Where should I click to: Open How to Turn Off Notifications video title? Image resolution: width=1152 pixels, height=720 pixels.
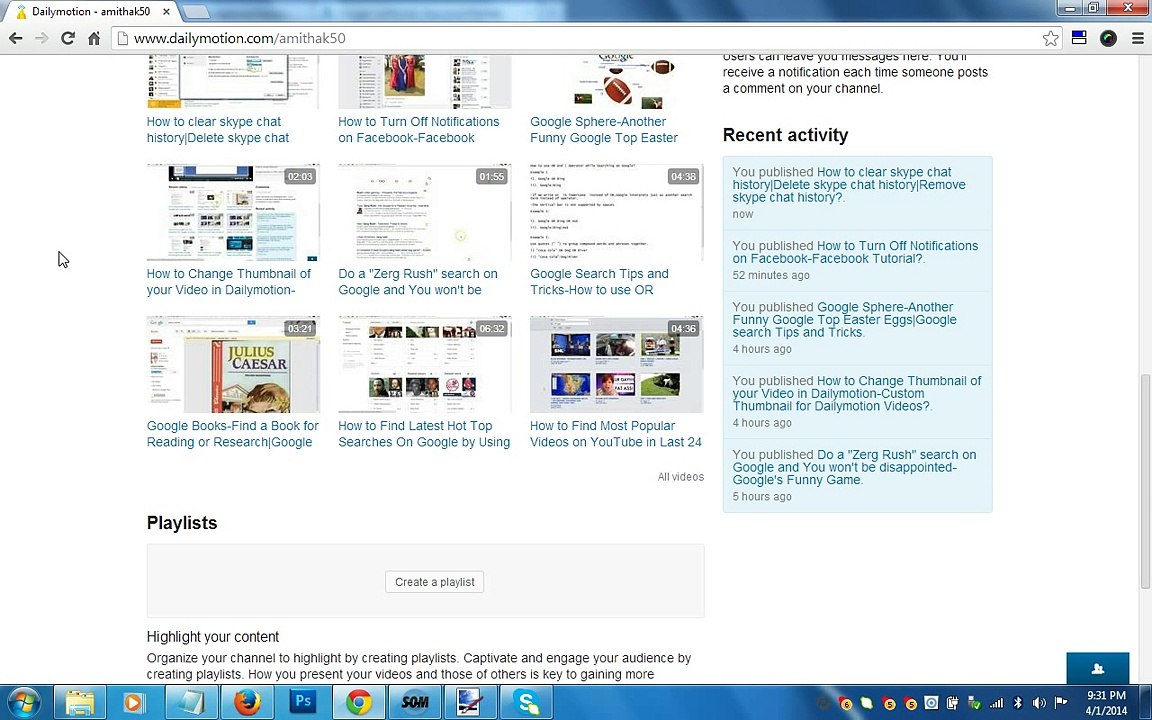[419, 130]
